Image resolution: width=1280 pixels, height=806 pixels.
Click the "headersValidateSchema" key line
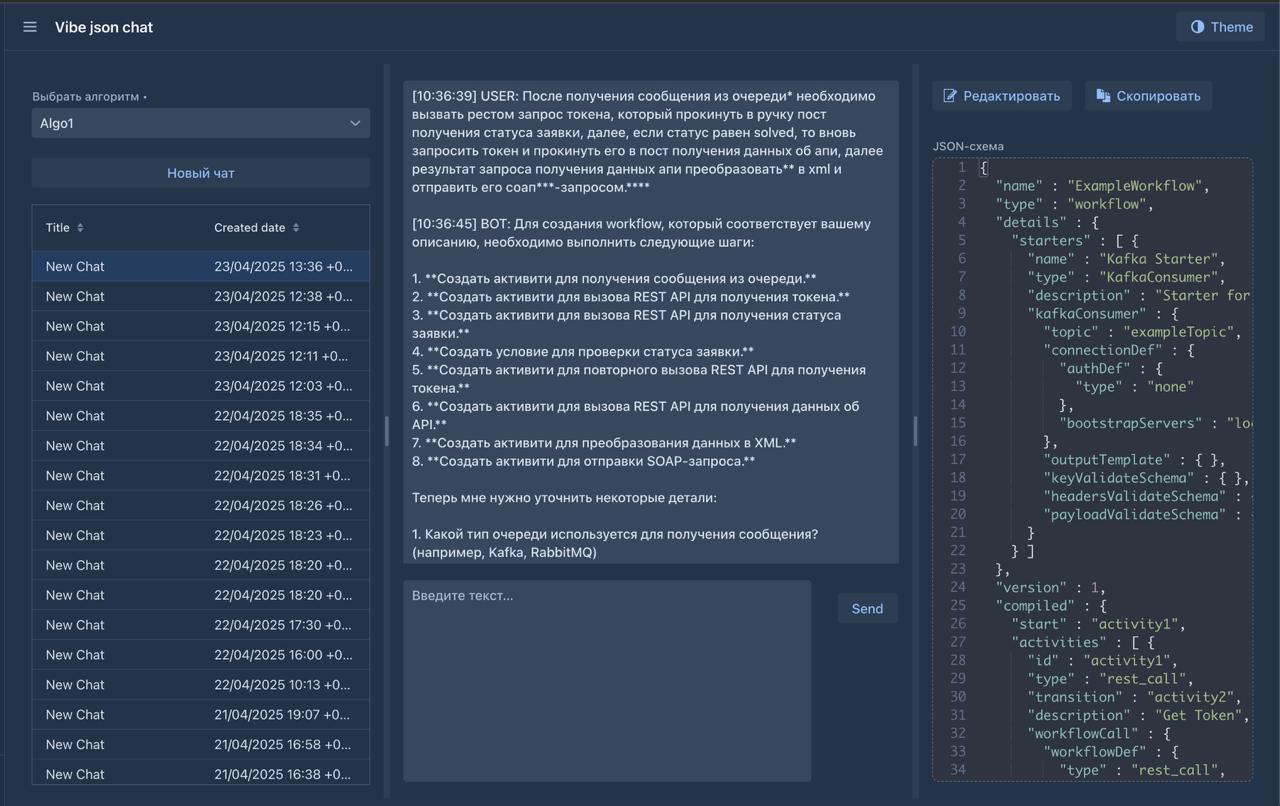tap(1146, 496)
